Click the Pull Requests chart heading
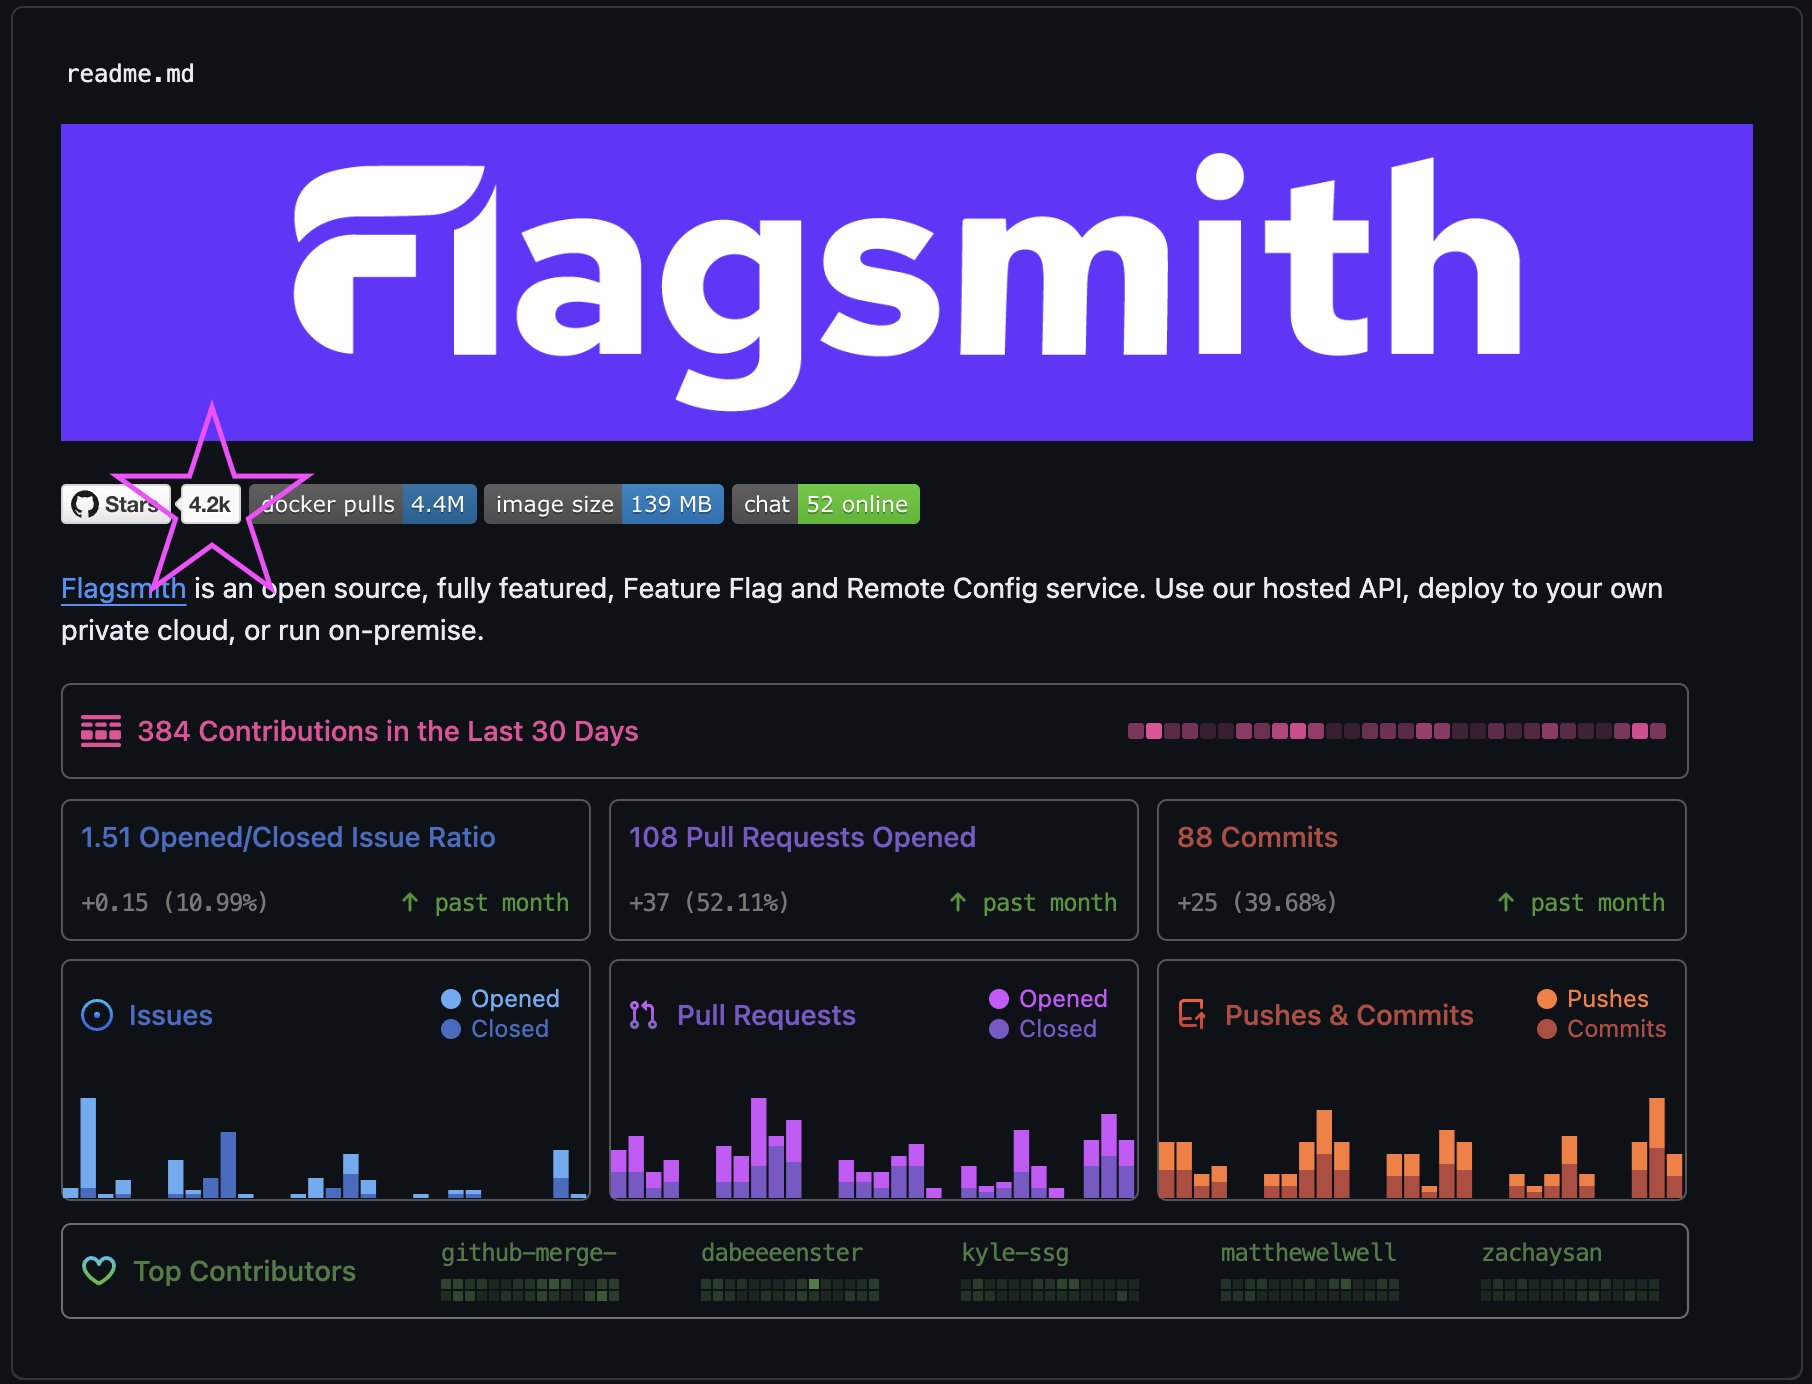The image size is (1812, 1384). point(766,1015)
